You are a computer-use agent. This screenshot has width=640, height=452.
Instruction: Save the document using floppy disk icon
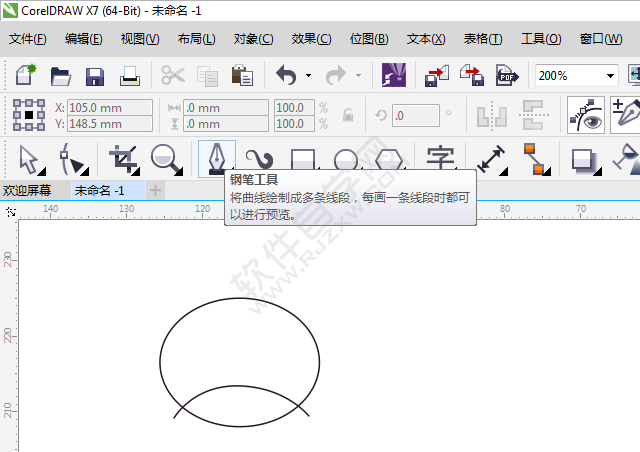[x=95, y=76]
